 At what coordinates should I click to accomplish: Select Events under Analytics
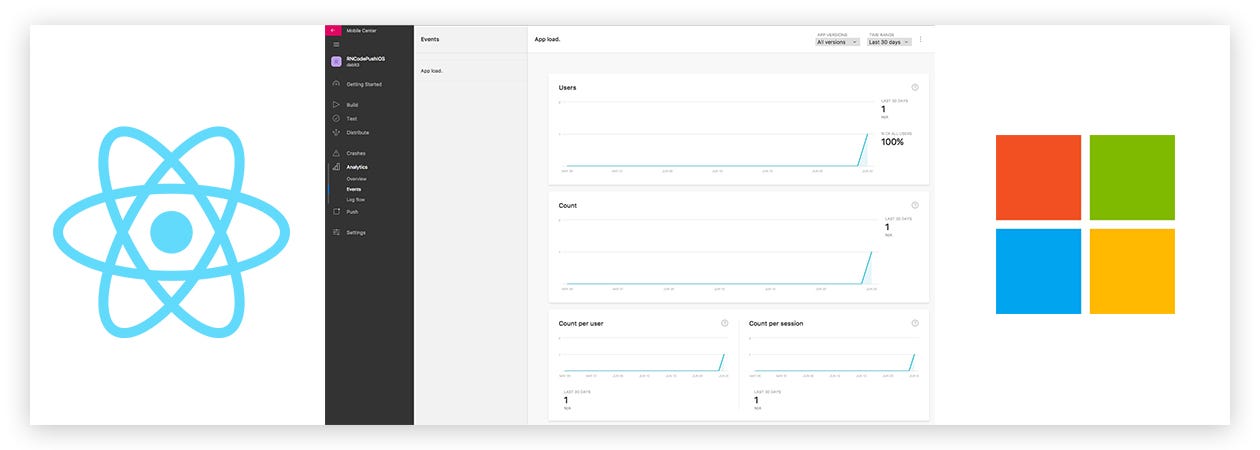[354, 189]
